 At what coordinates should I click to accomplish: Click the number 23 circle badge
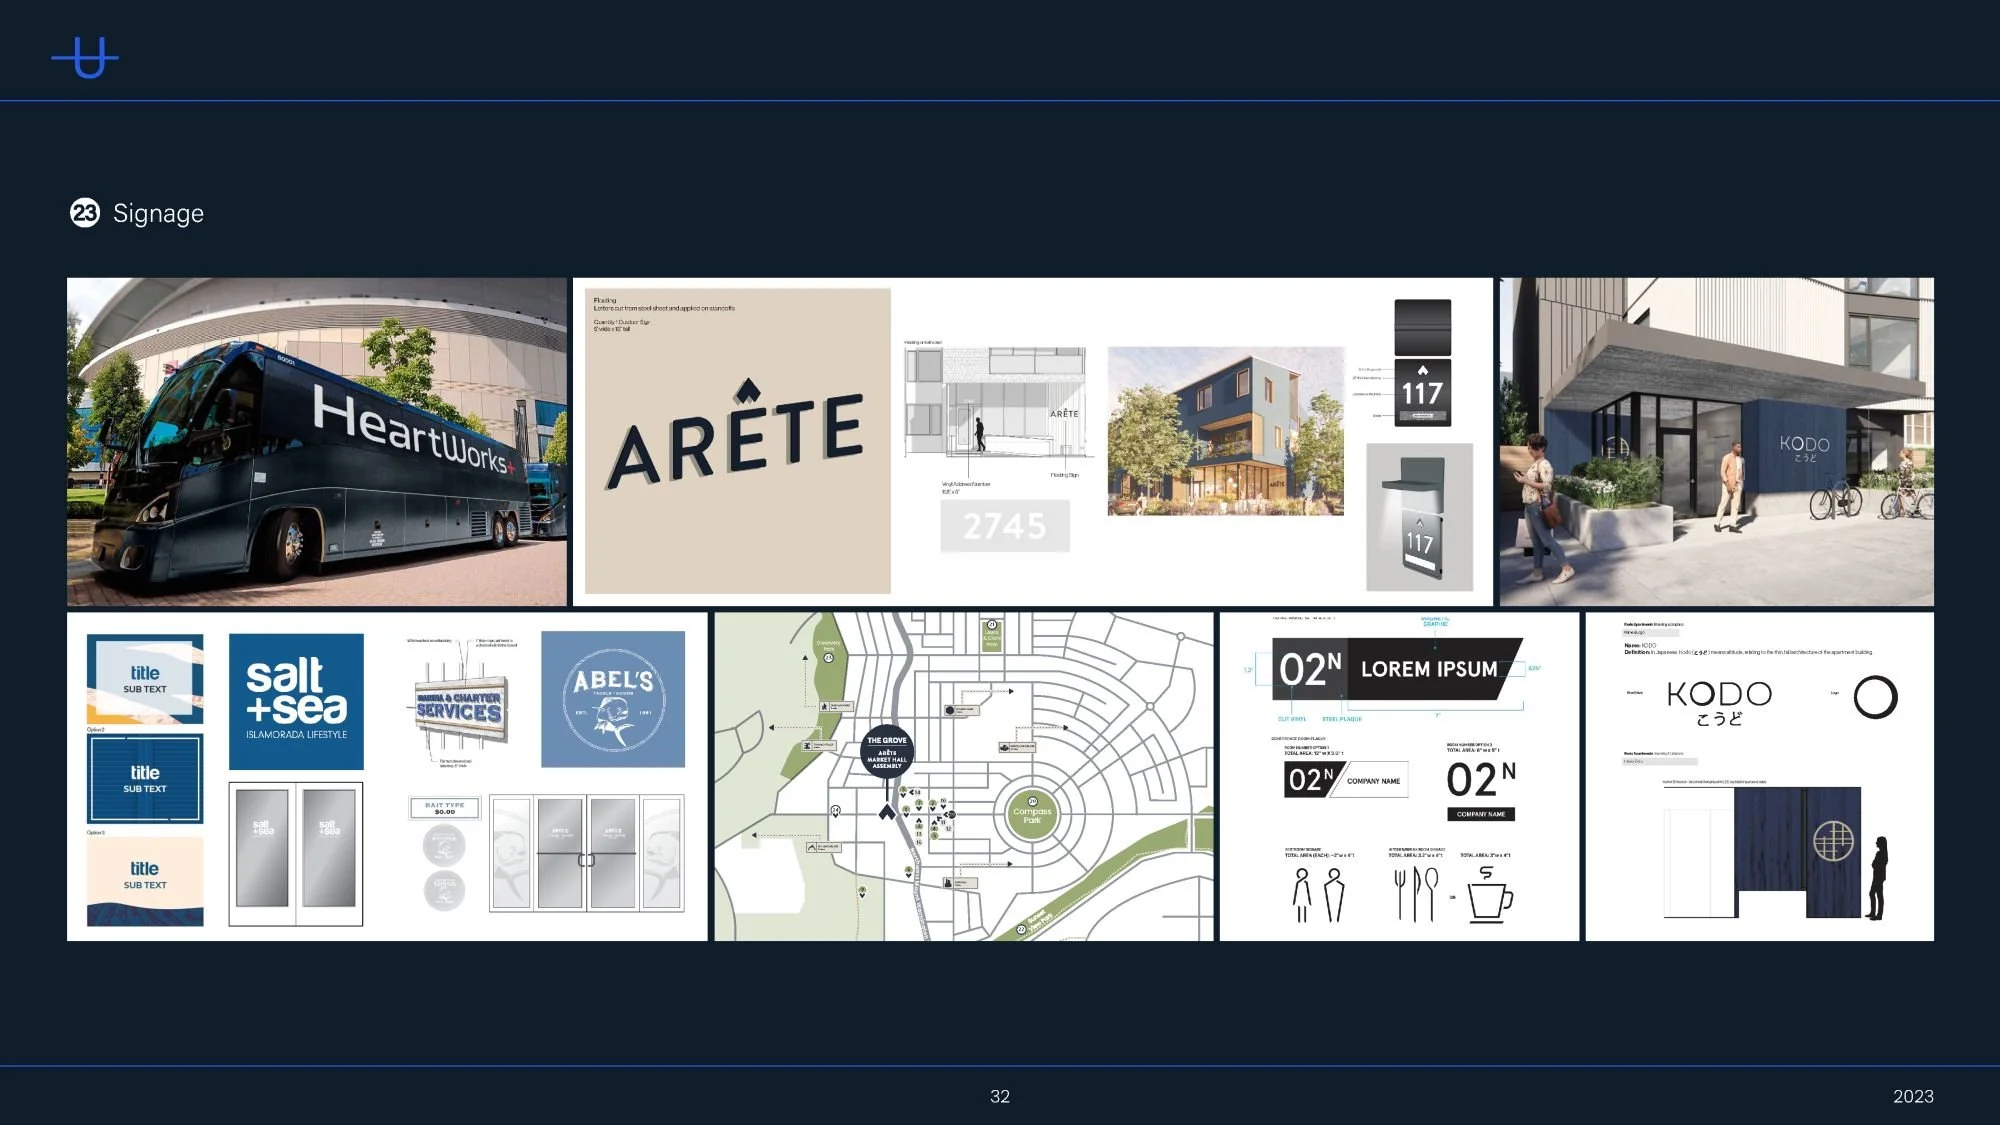click(85, 213)
